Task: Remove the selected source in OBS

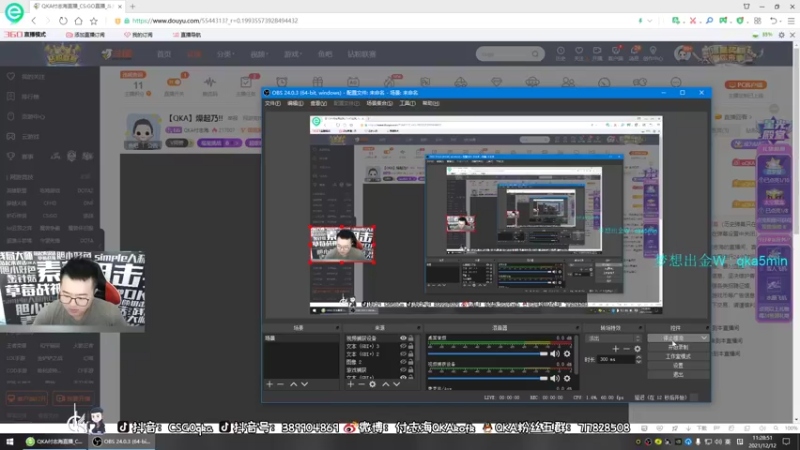Action: 361,384
